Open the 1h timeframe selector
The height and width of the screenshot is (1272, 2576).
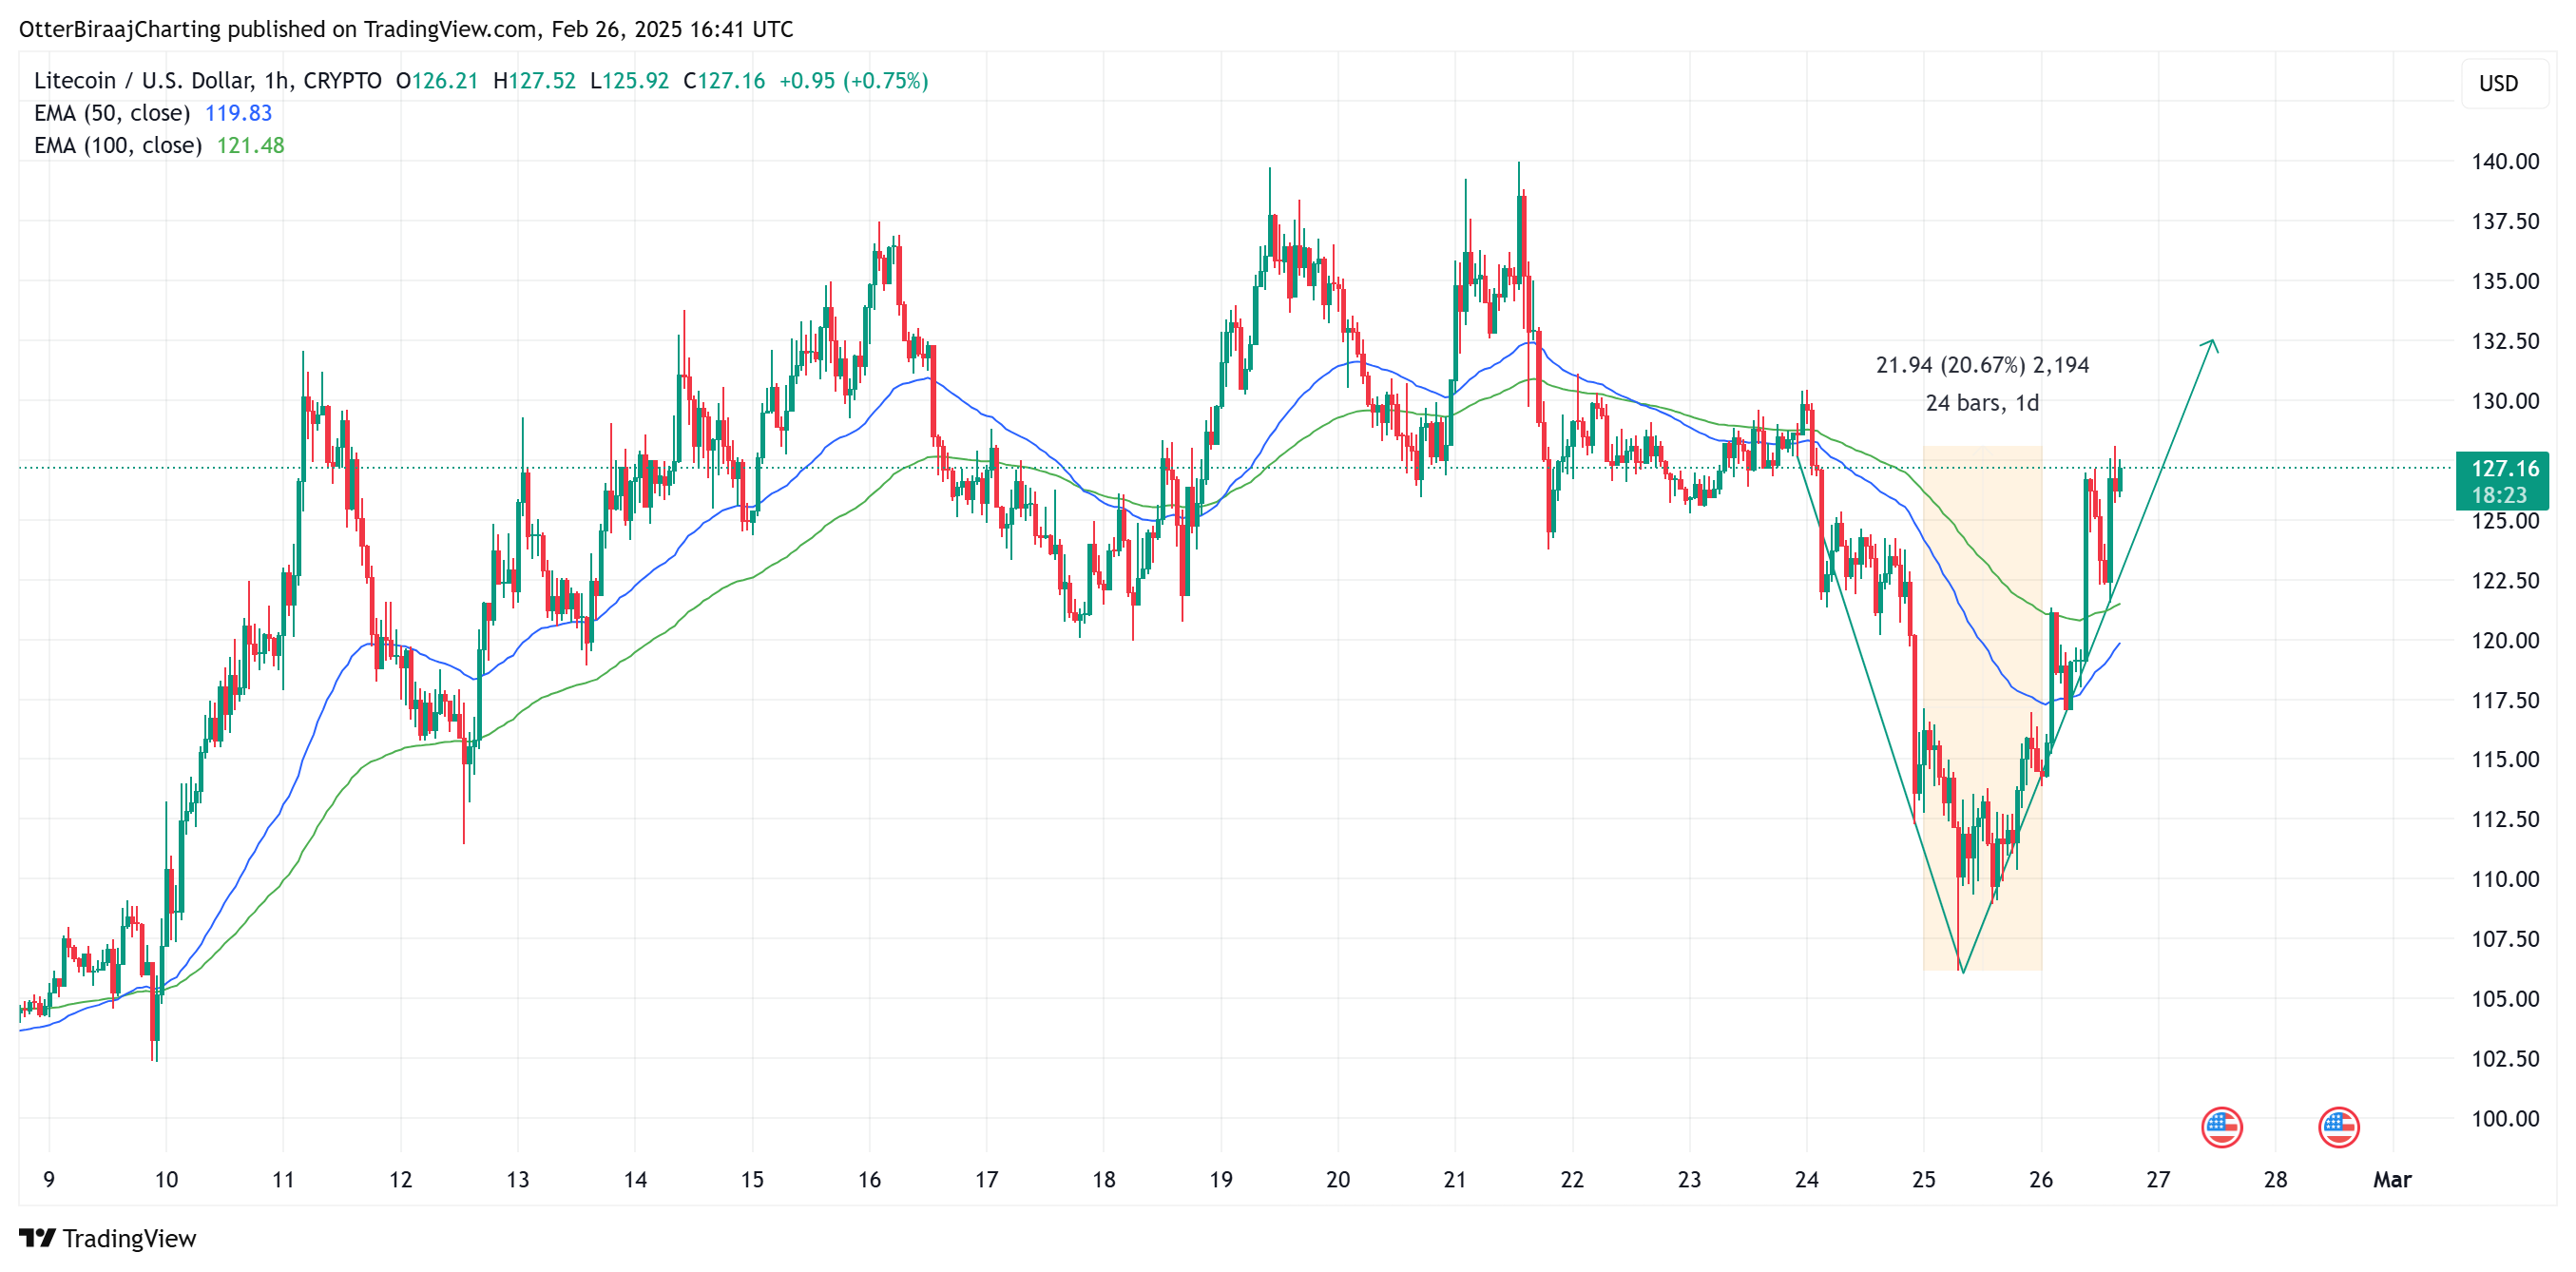276,81
